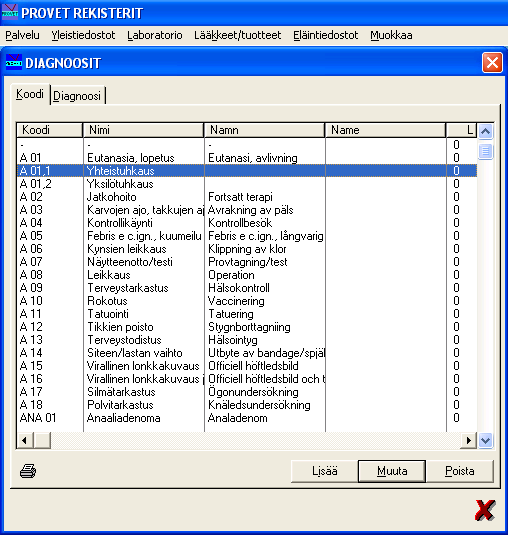Click Swedish name Operation
This screenshot has width=508, height=535.
[231, 275]
